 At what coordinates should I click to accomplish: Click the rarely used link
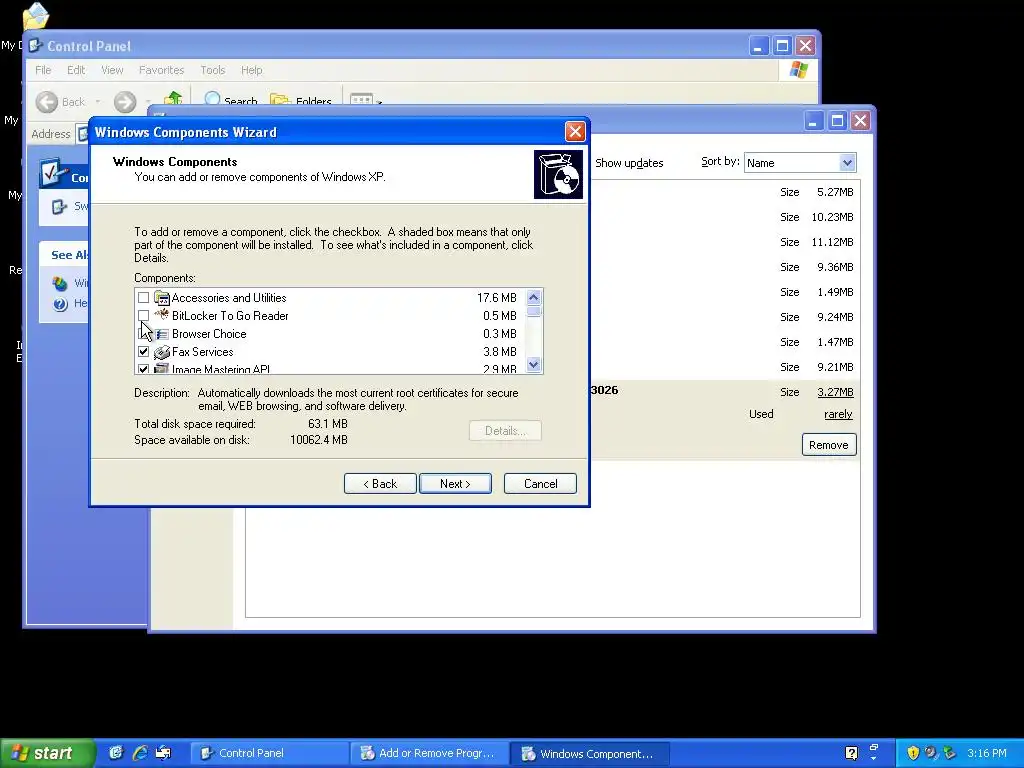tap(839, 414)
